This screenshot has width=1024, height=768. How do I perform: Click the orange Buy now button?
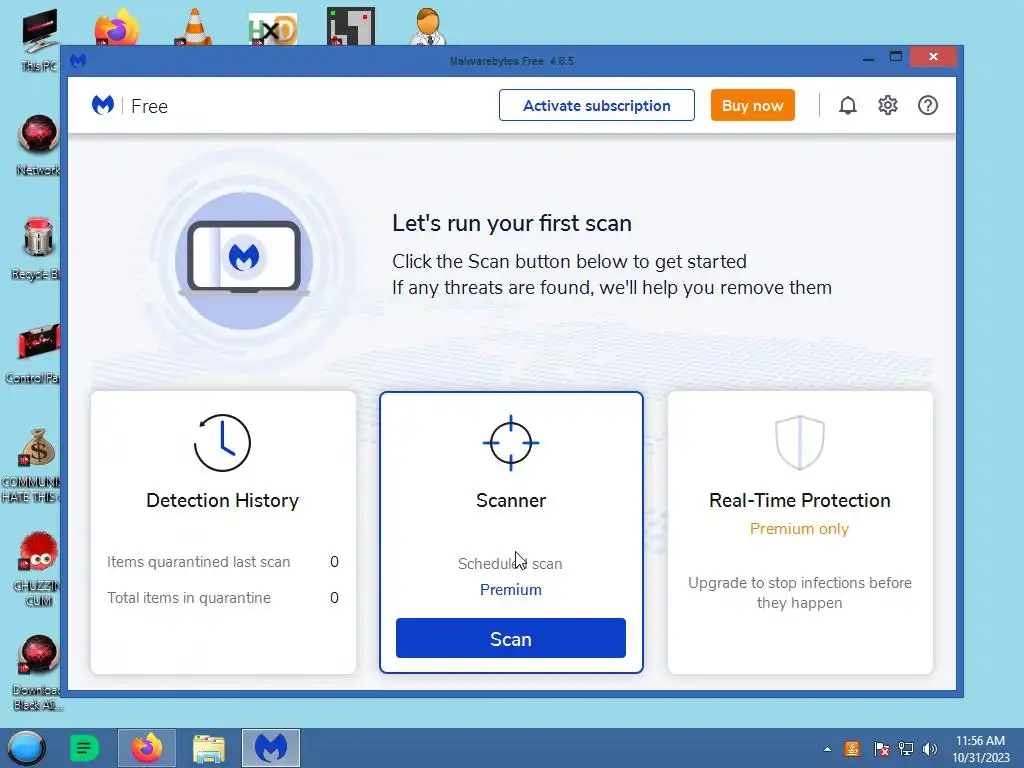click(752, 105)
